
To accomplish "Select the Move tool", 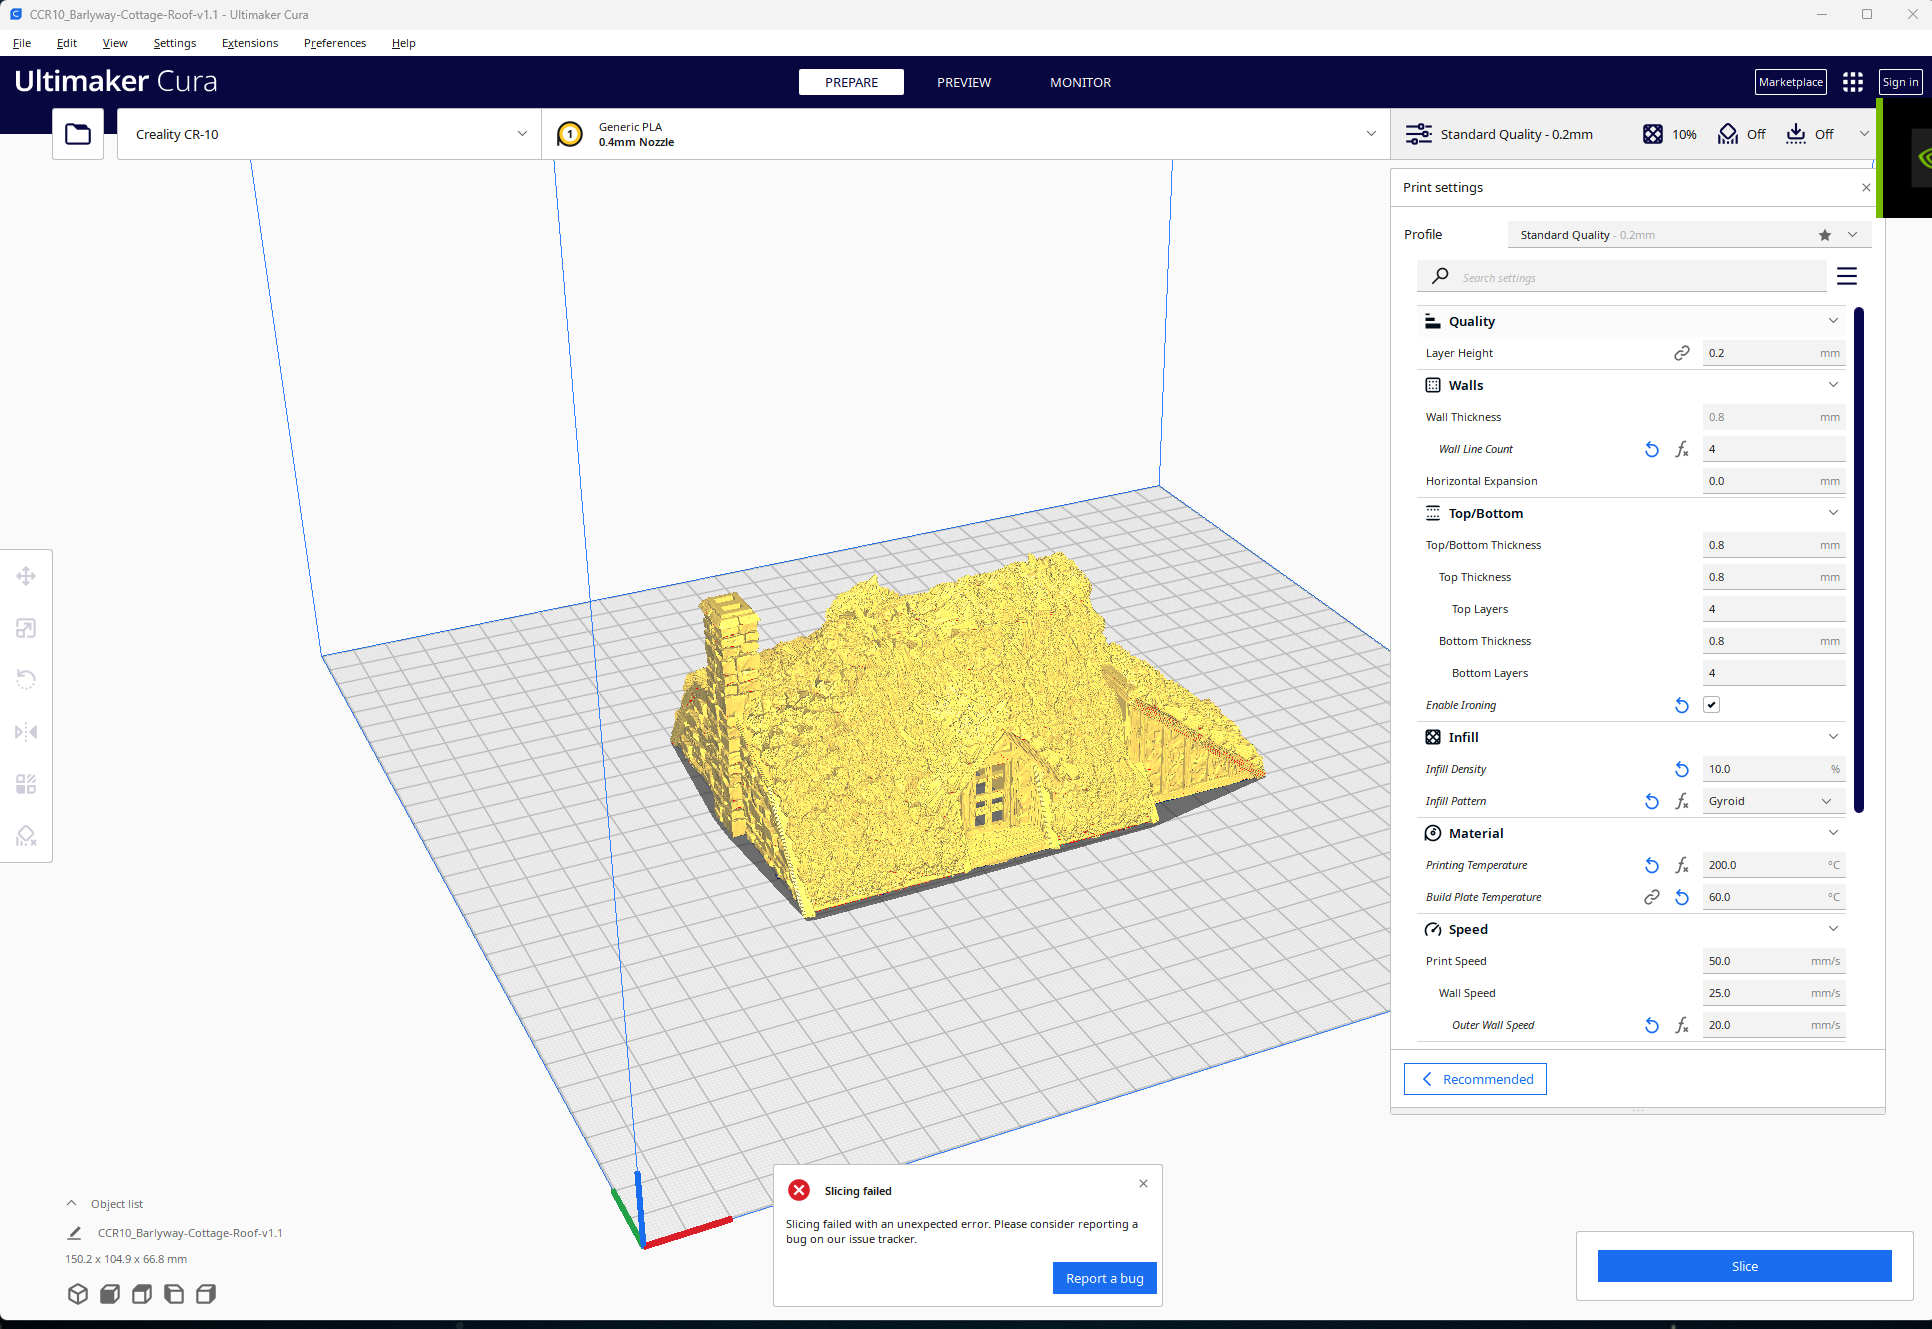I will (x=27, y=576).
